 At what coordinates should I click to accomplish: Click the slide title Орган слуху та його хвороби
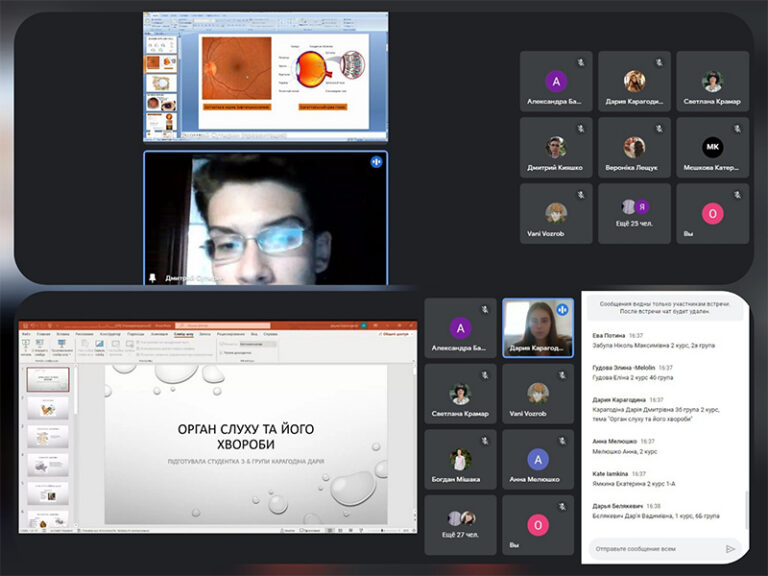(x=245, y=436)
